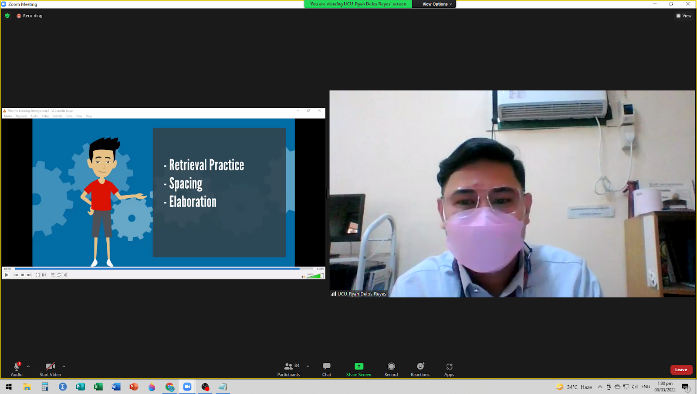Play the video in VLC player

[x=7, y=275]
